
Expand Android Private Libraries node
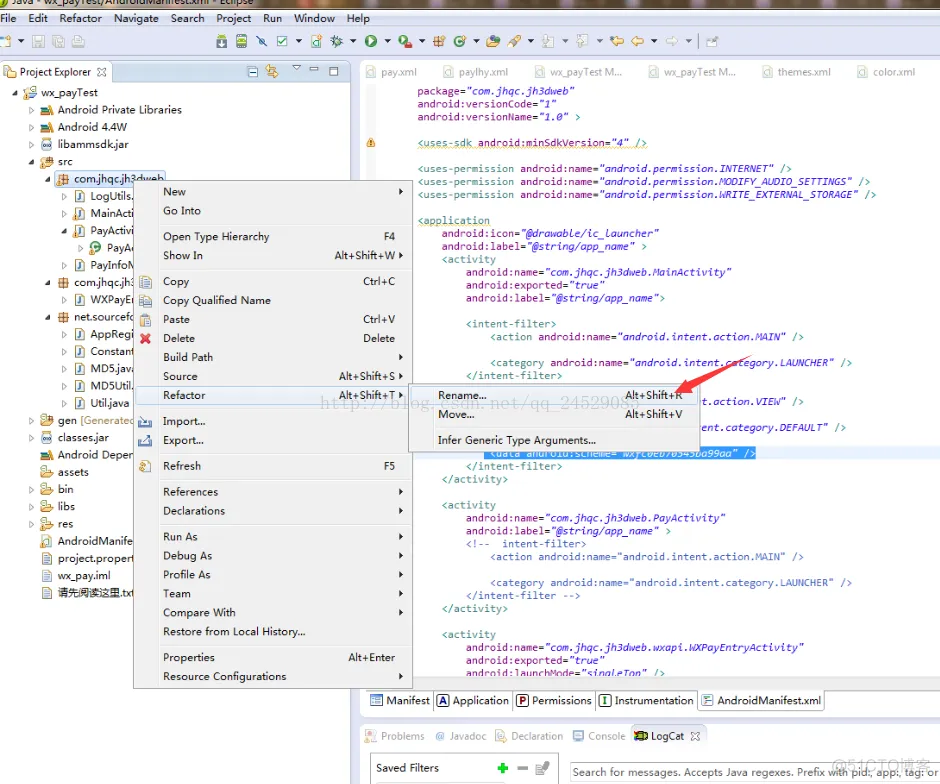pyautogui.click(x=31, y=110)
